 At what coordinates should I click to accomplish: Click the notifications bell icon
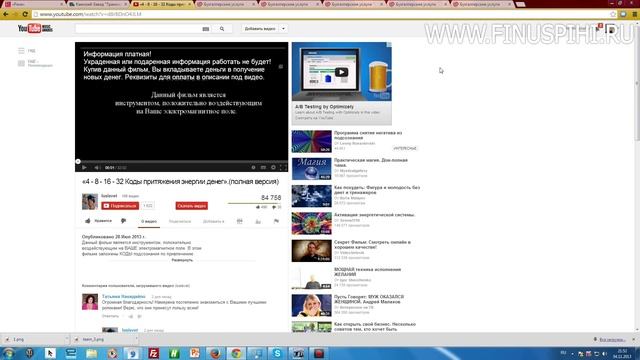tap(598, 28)
